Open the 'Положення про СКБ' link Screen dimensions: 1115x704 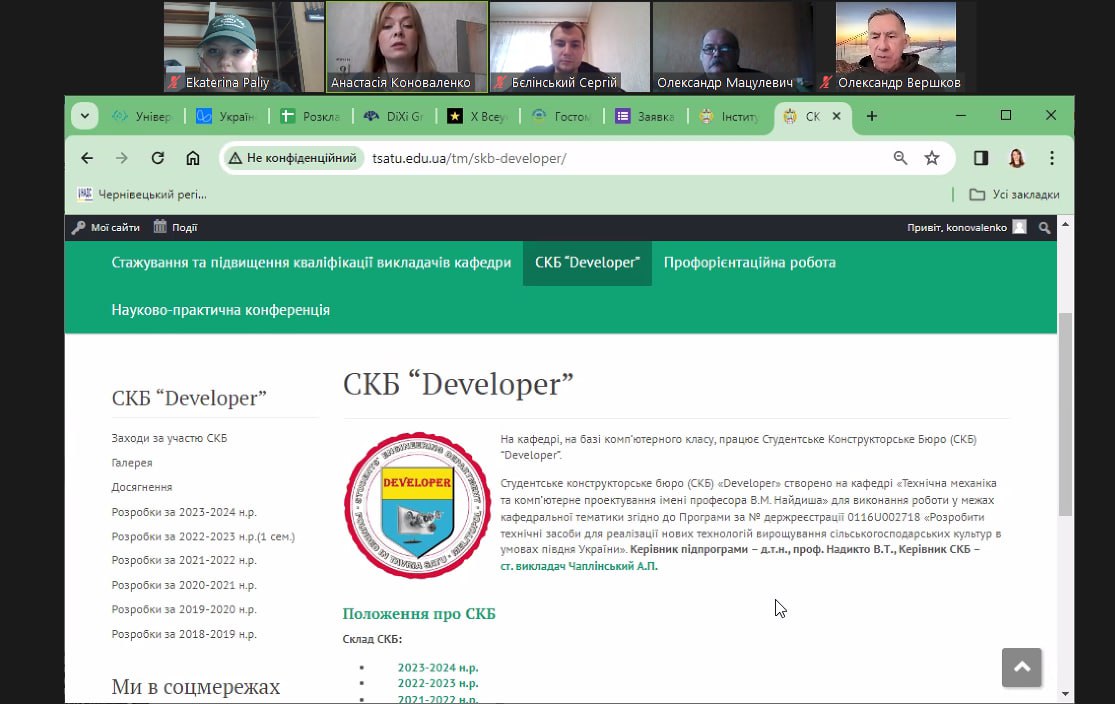pos(419,614)
